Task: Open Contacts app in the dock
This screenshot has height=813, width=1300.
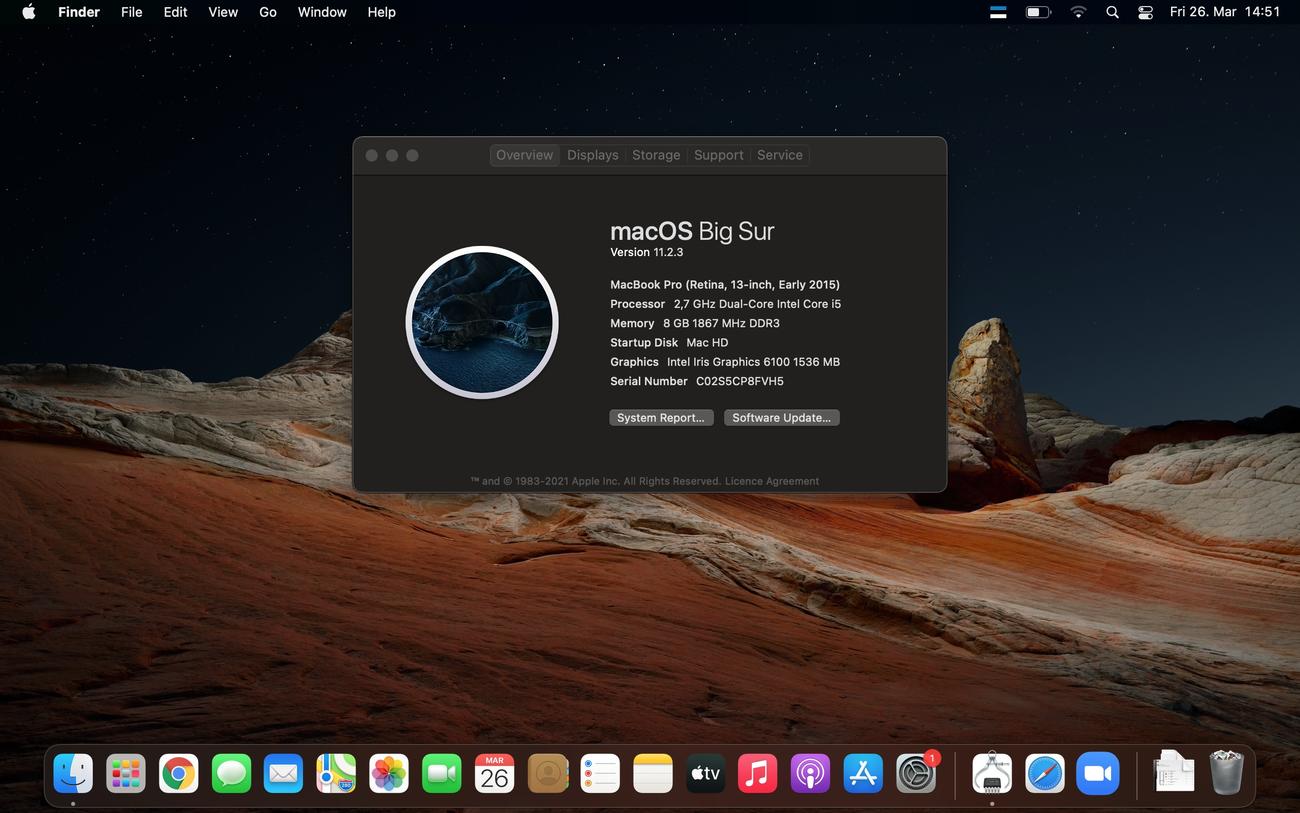Action: [547, 773]
